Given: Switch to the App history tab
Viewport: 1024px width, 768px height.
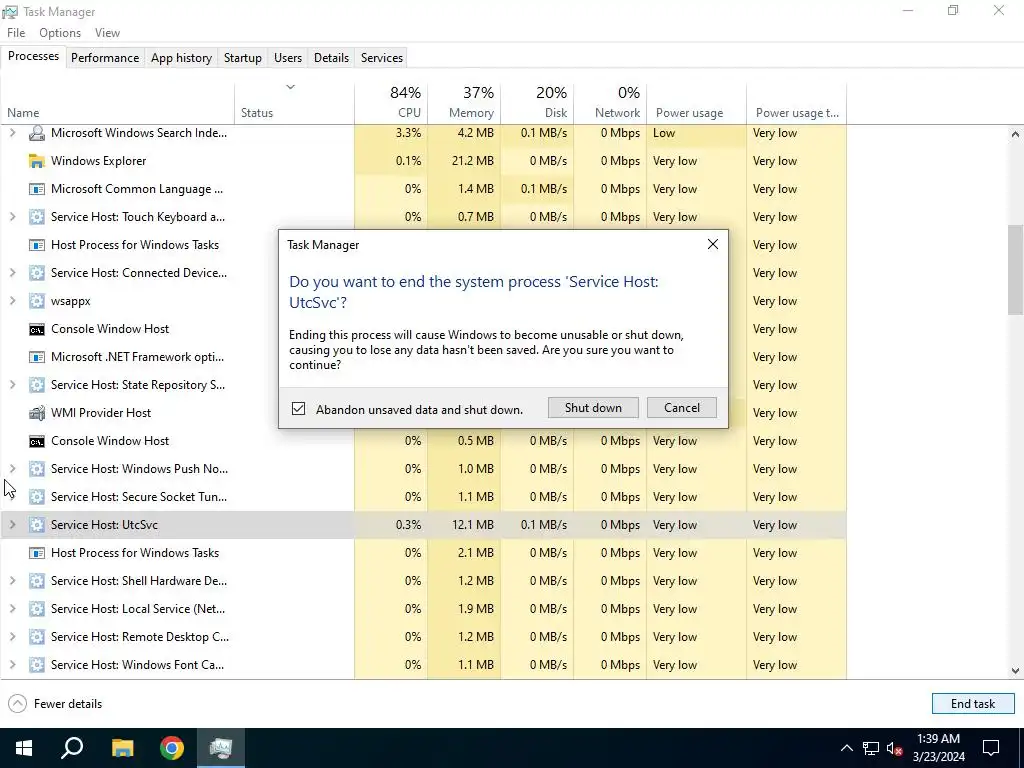Looking at the screenshot, I should tap(182, 57).
